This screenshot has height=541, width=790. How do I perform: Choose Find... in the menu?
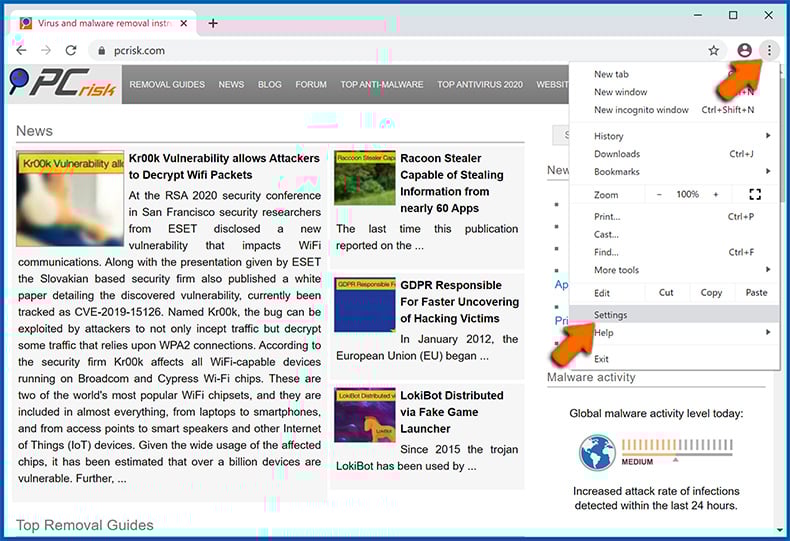point(674,252)
